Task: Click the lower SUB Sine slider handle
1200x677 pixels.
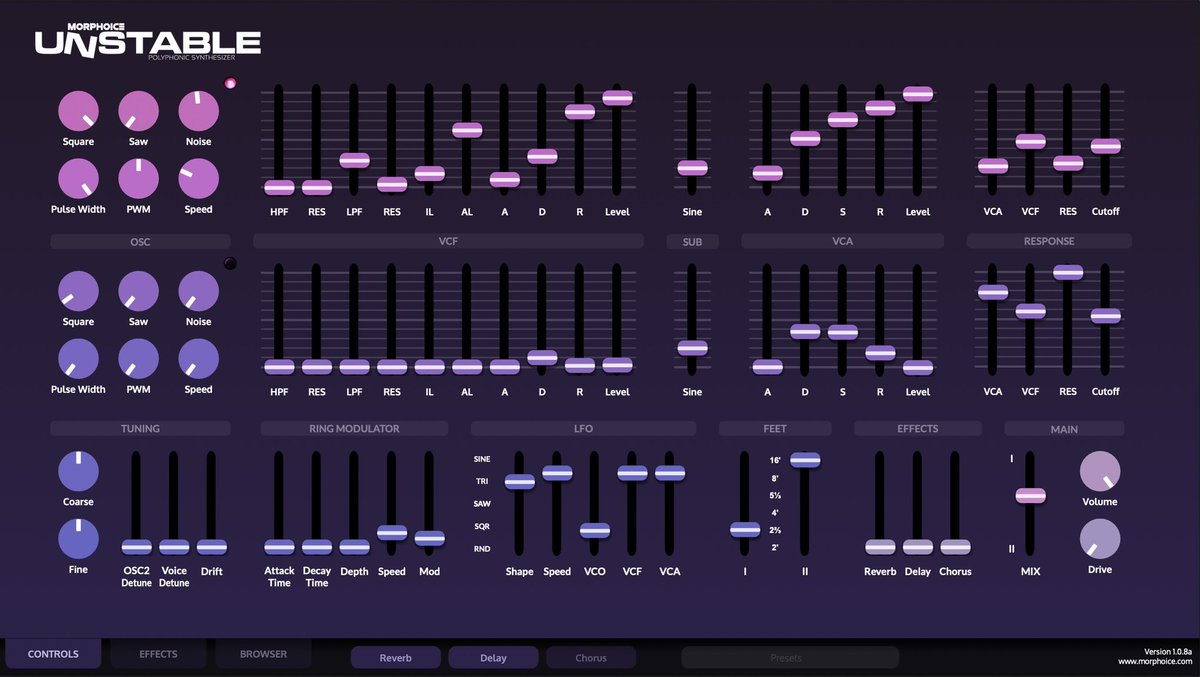Action: [x=692, y=348]
